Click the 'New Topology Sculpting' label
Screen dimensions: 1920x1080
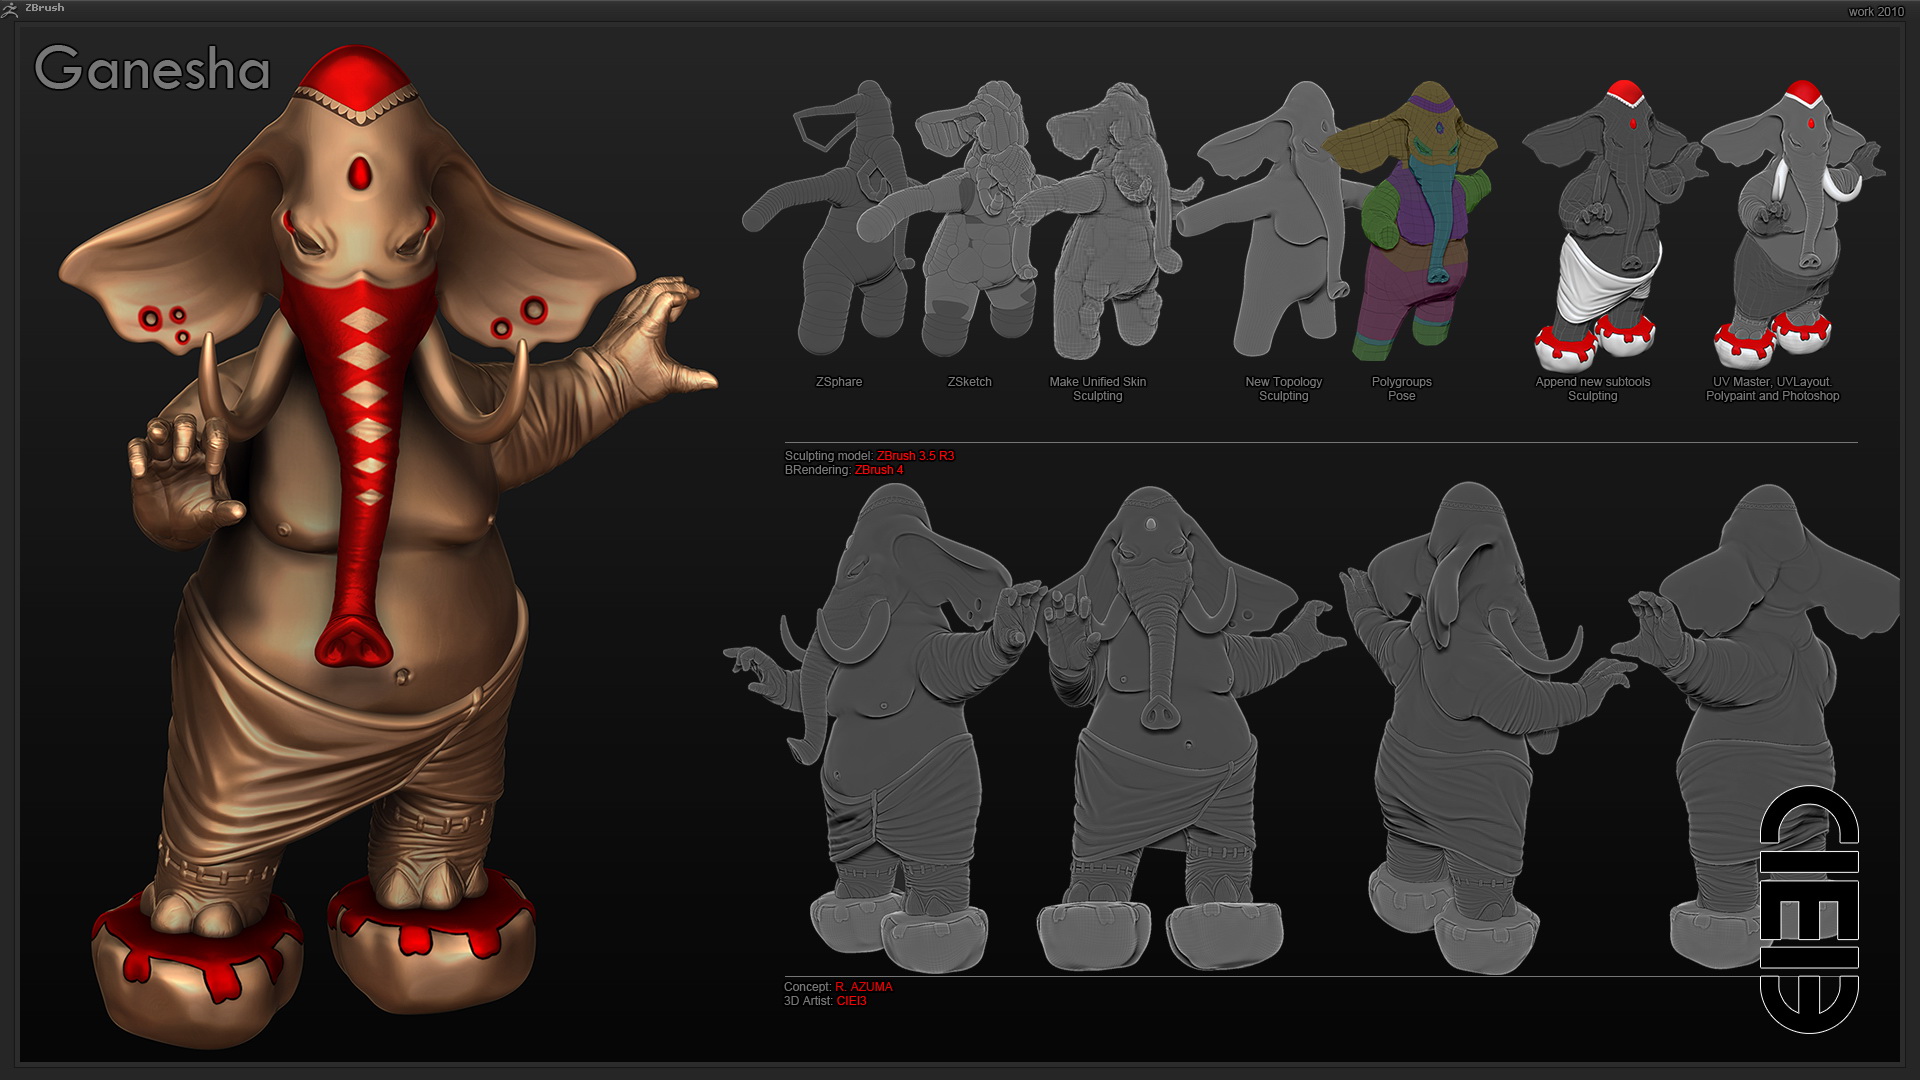click(1284, 389)
